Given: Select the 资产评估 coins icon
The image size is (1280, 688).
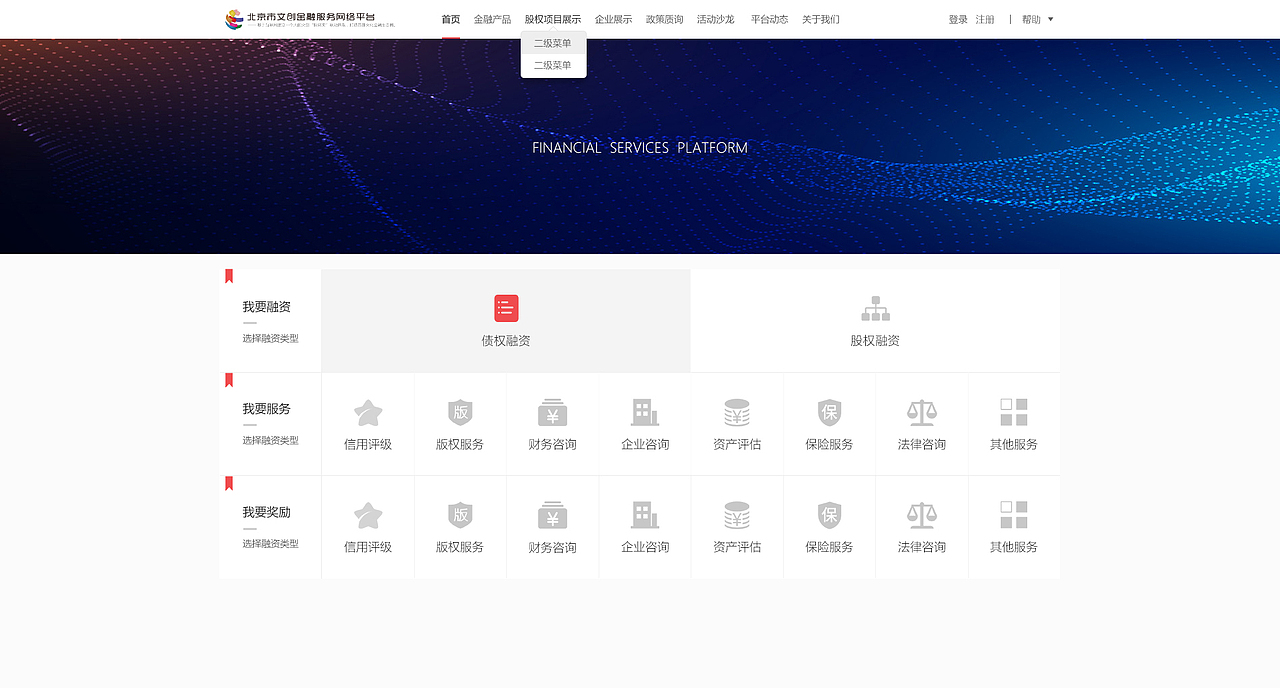Looking at the screenshot, I should 737,411.
